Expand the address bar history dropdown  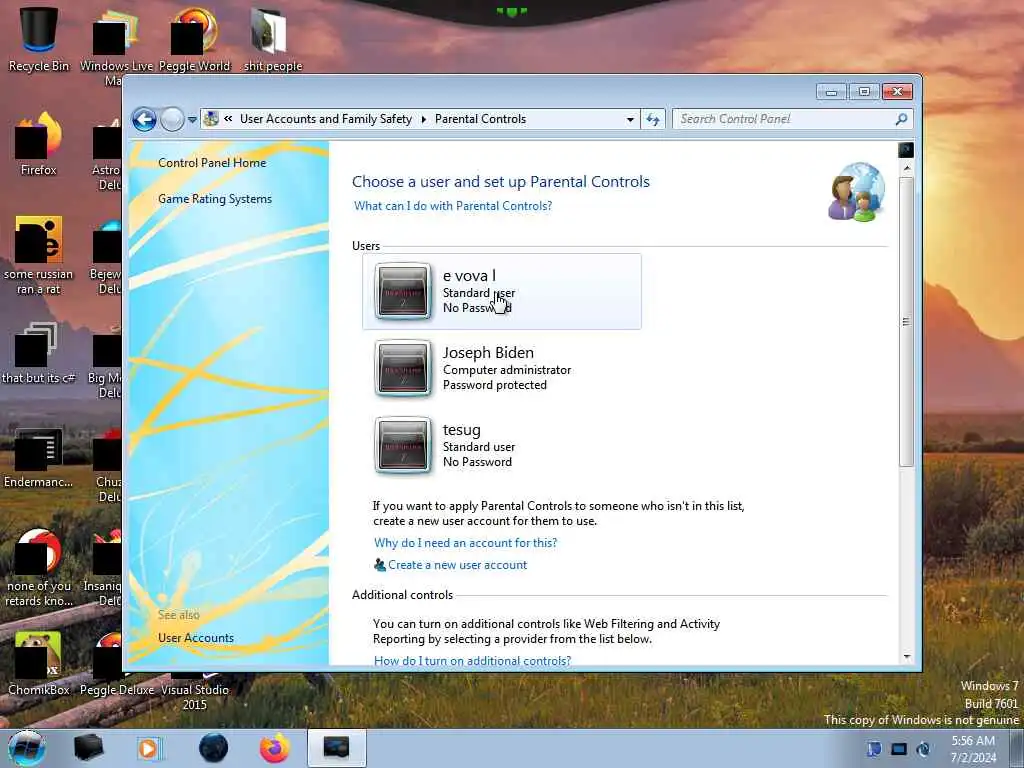tap(630, 120)
